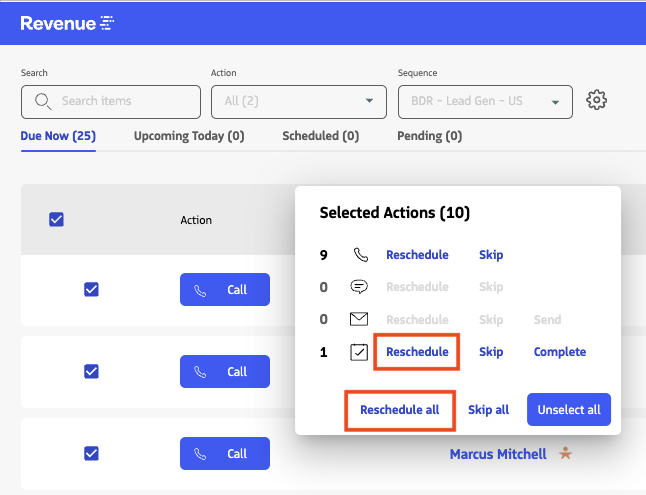This screenshot has width=646, height=495.
Task: Click the Selected Actions (10) heading
Action: (395, 213)
